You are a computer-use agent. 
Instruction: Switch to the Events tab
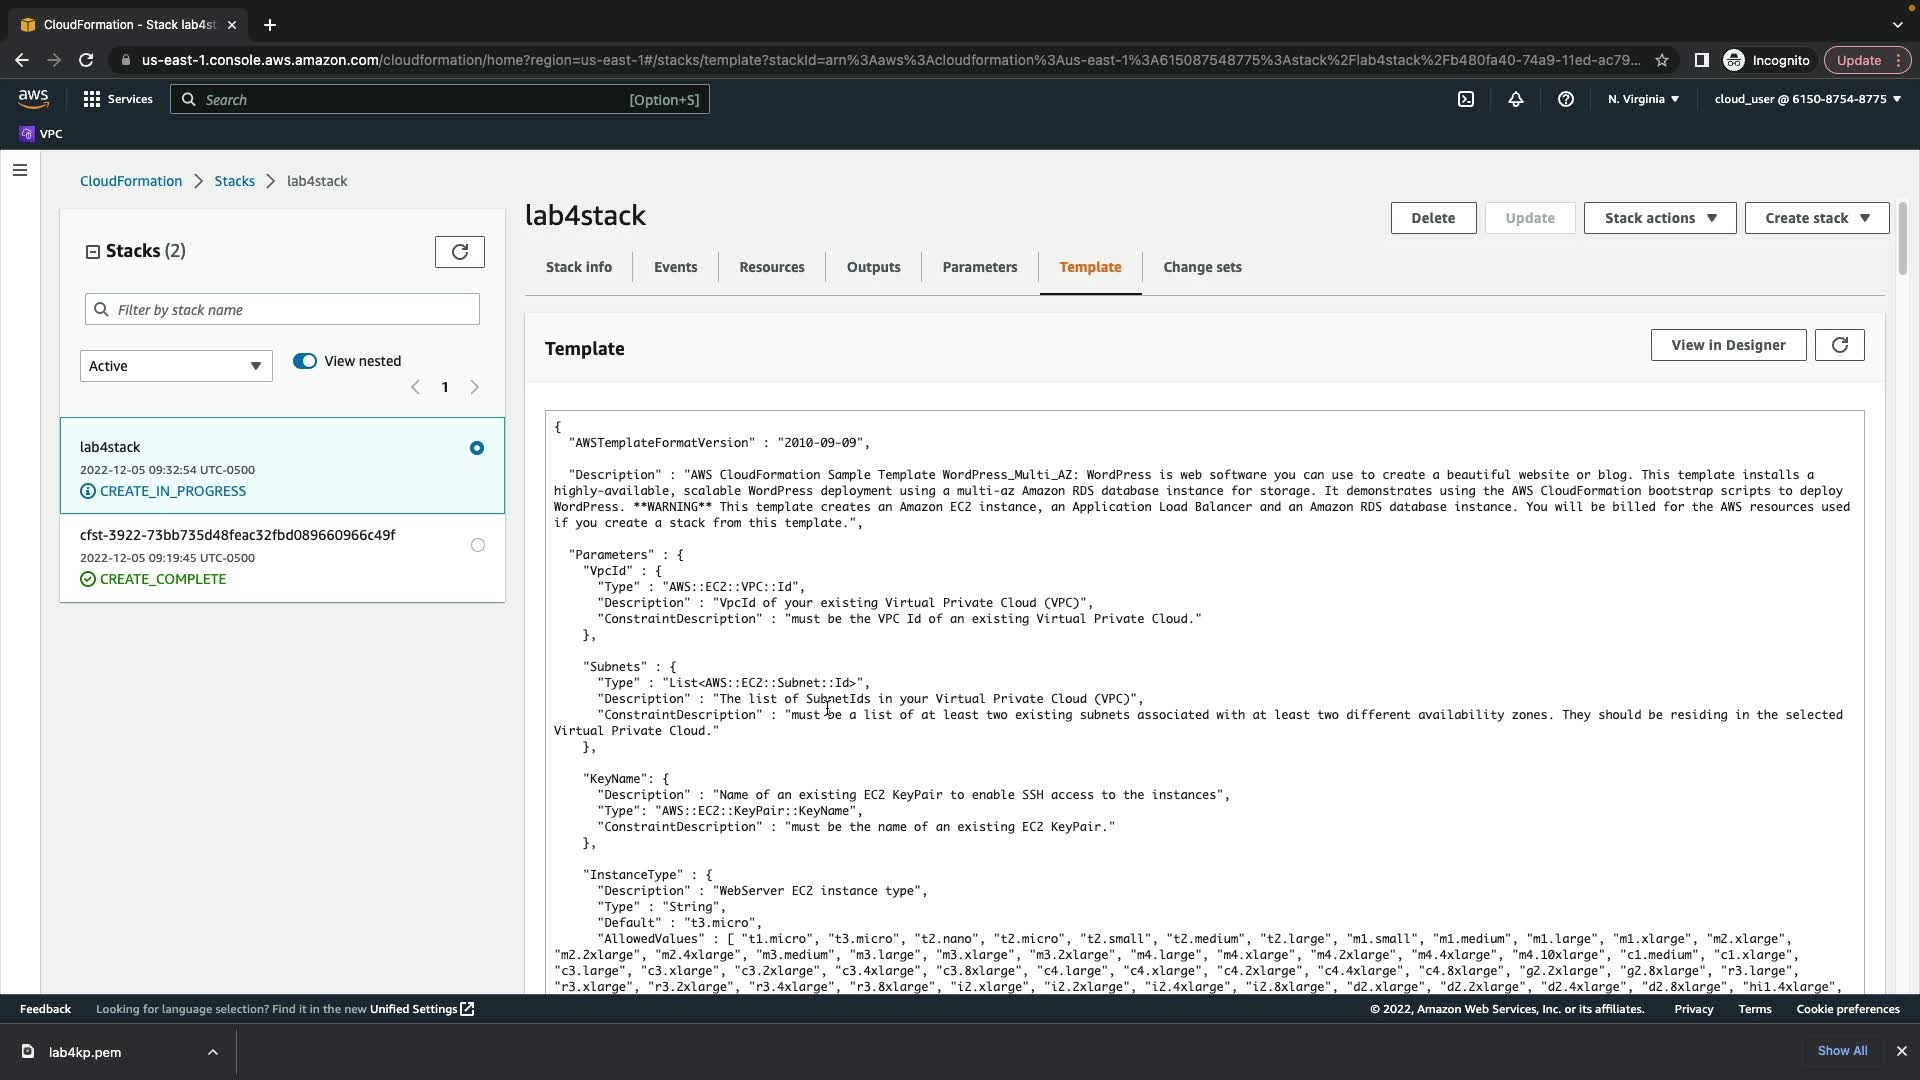[x=675, y=267]
